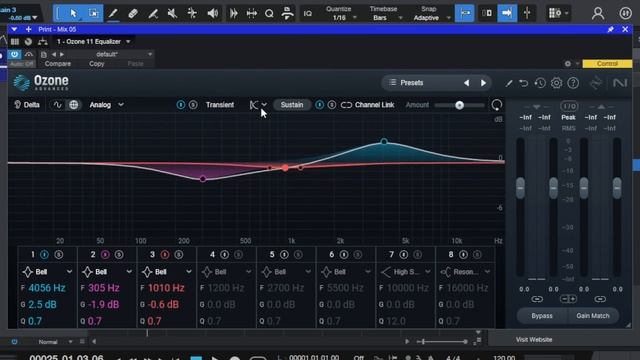Viewport: 640px width, 360px height.
Task: Toggle Channel Link
Action: pos(368,105)
